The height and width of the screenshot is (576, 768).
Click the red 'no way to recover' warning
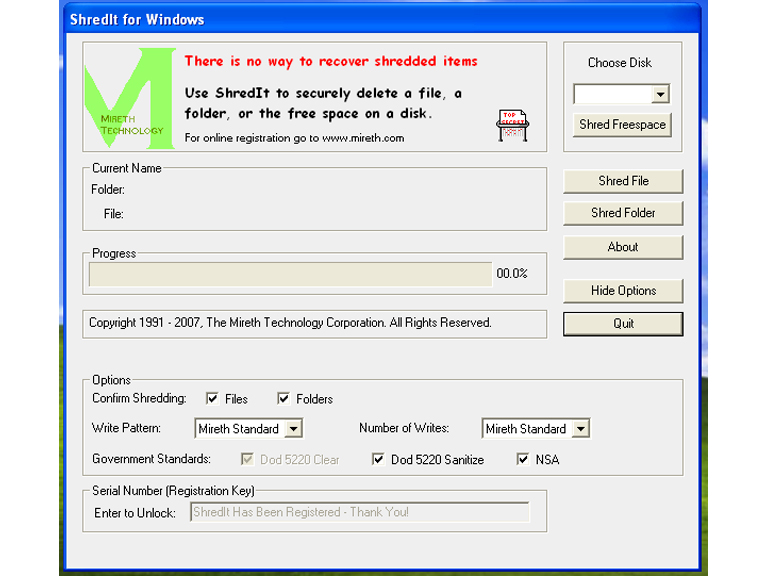click(331, 61)
